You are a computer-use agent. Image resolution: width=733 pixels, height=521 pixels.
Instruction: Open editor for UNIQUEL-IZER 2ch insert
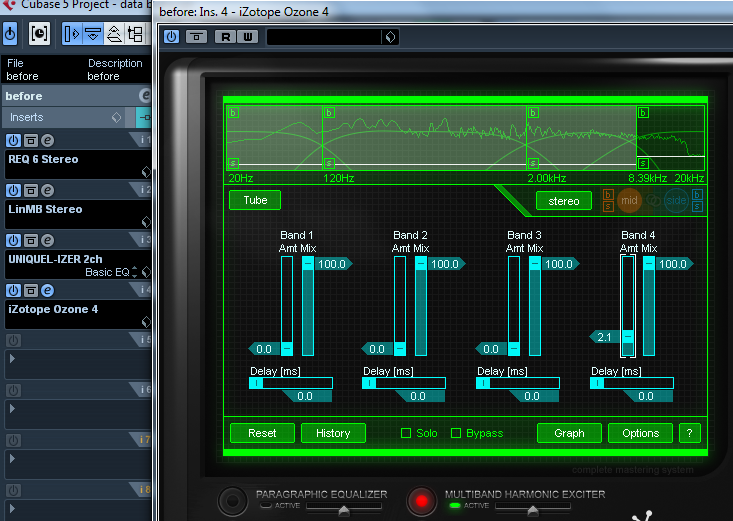[47, 240]
